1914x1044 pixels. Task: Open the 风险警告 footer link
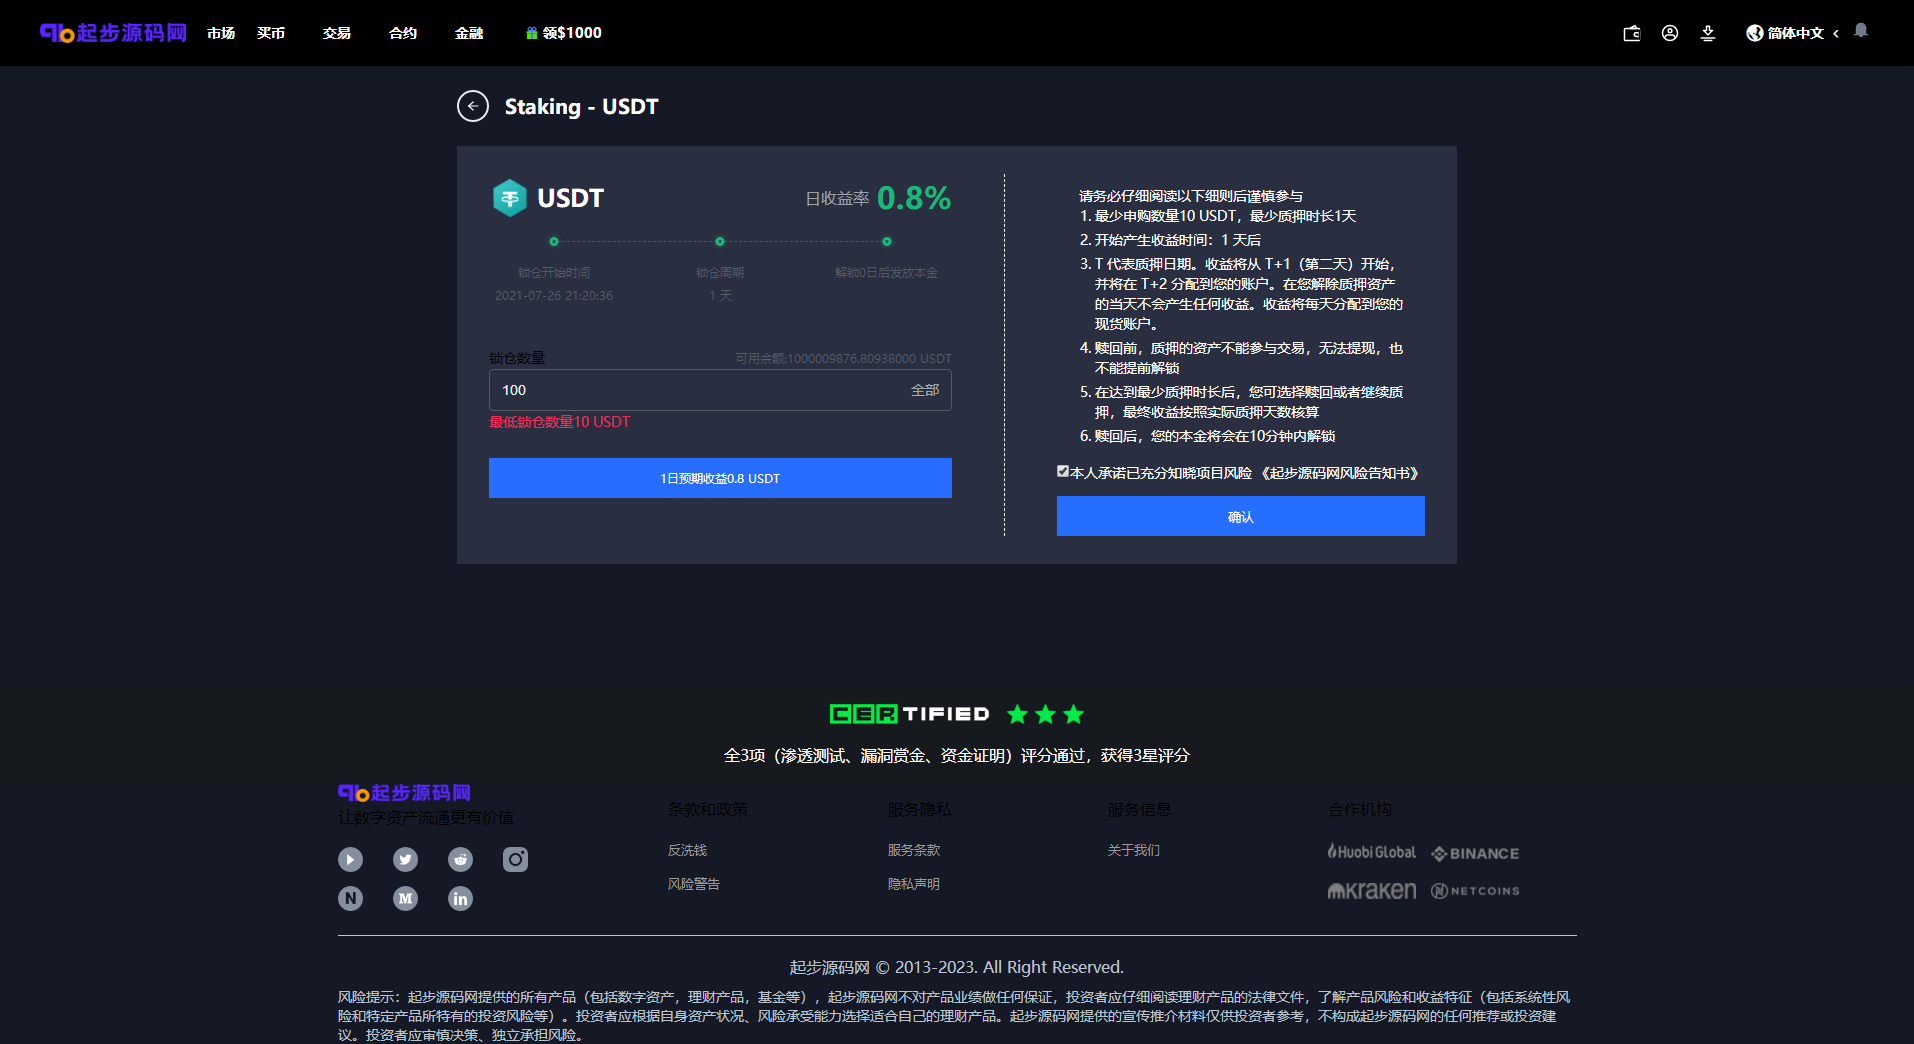pyautogui.click(x=694, y=884)
